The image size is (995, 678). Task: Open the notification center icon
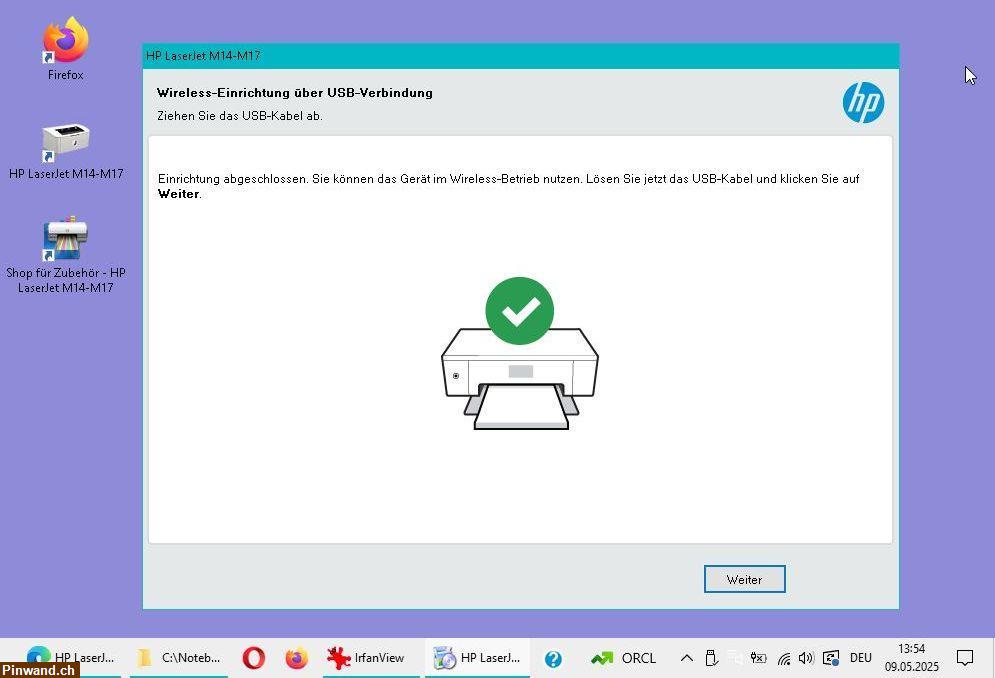pos(965,658)
